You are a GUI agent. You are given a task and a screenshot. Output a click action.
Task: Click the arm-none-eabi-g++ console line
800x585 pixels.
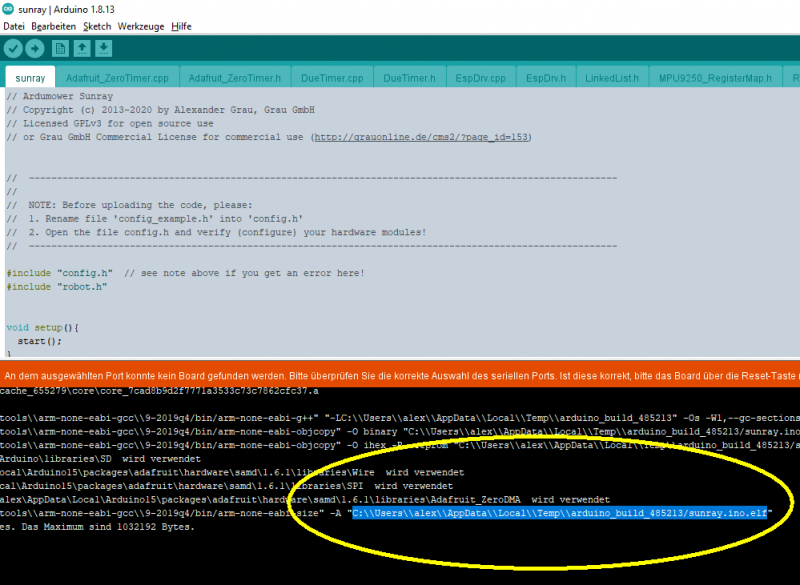click(x=400, y=418)
